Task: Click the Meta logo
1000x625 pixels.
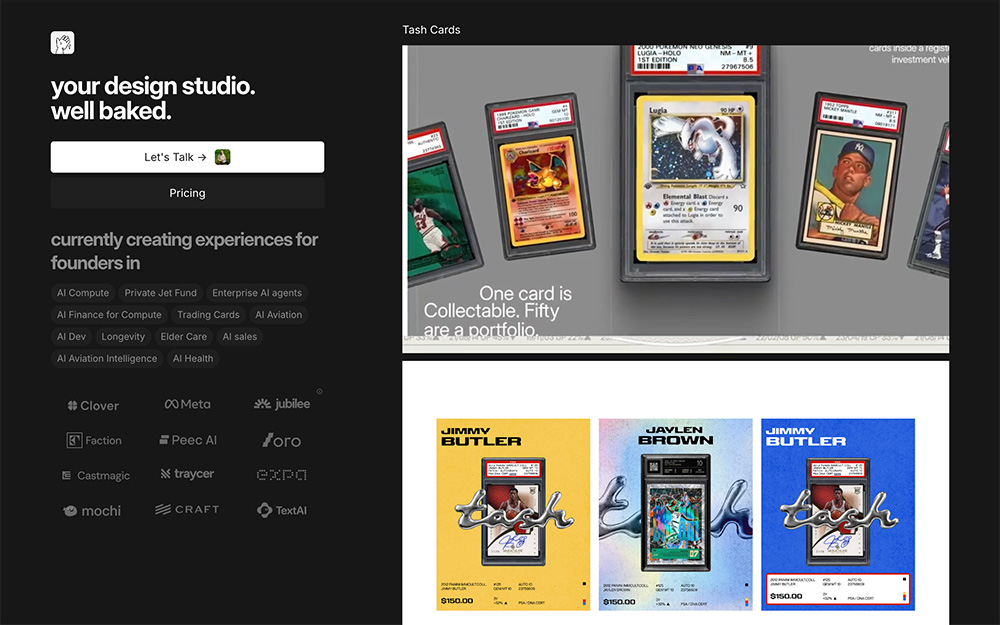Action: point(188,404)
